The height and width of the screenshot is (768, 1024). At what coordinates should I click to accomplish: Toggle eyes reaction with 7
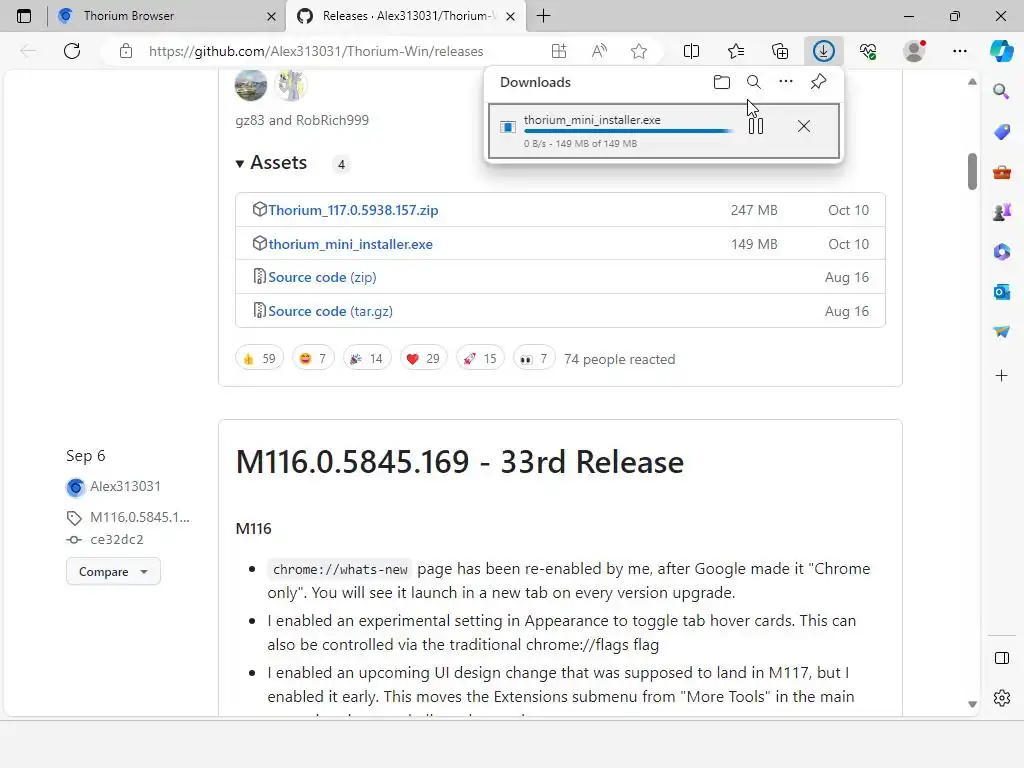[534, 359]
